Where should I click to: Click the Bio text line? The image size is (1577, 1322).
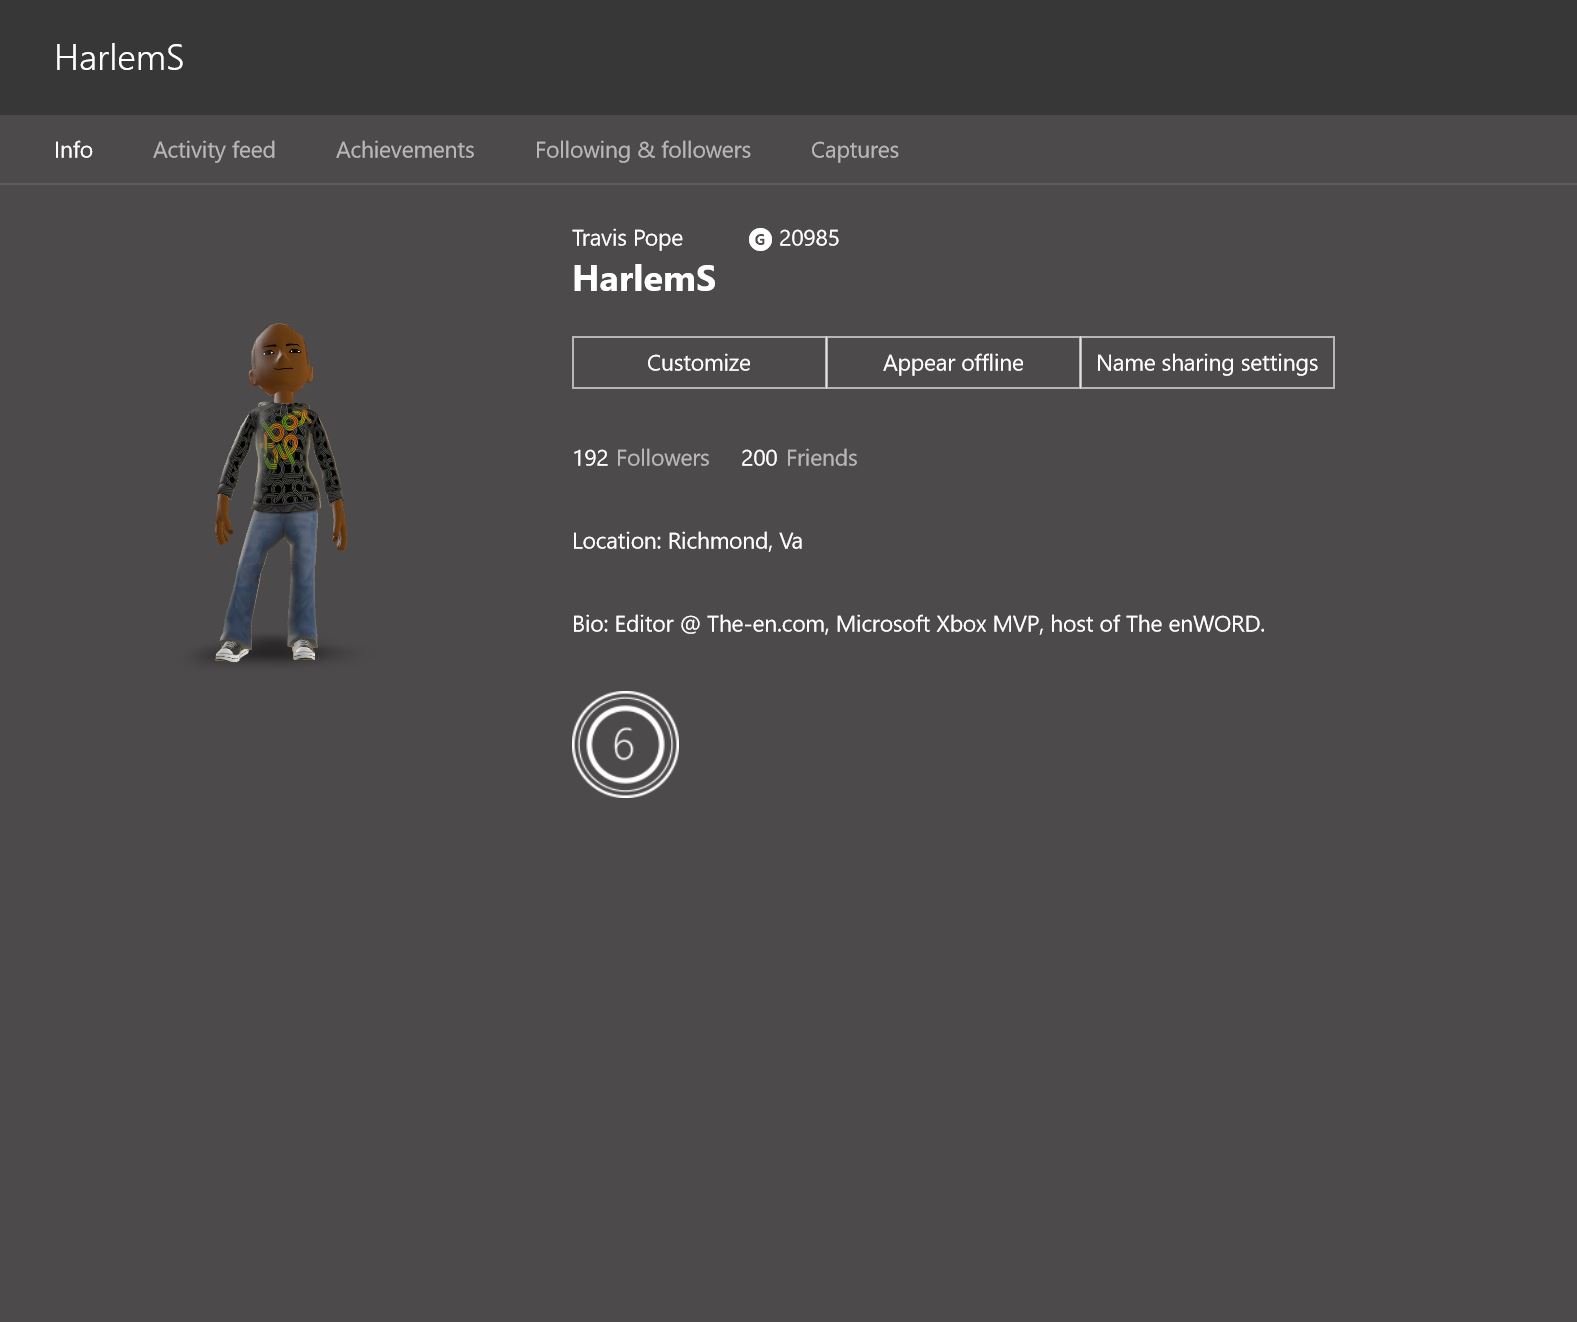[918, 624]
